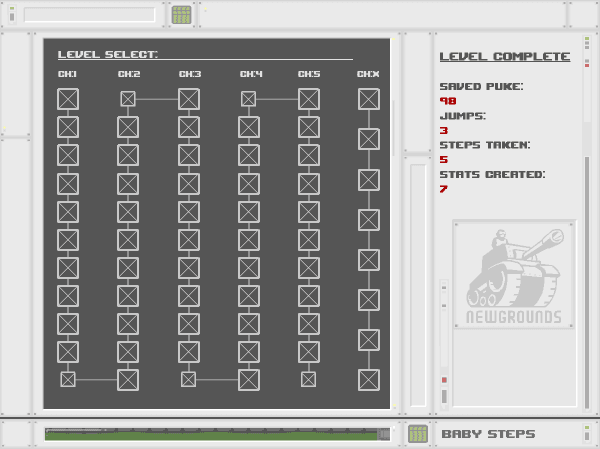Viewport: 600px width, 449px height.
Task: Click the CH:3 chapter label
Action: tap(190, 74)
